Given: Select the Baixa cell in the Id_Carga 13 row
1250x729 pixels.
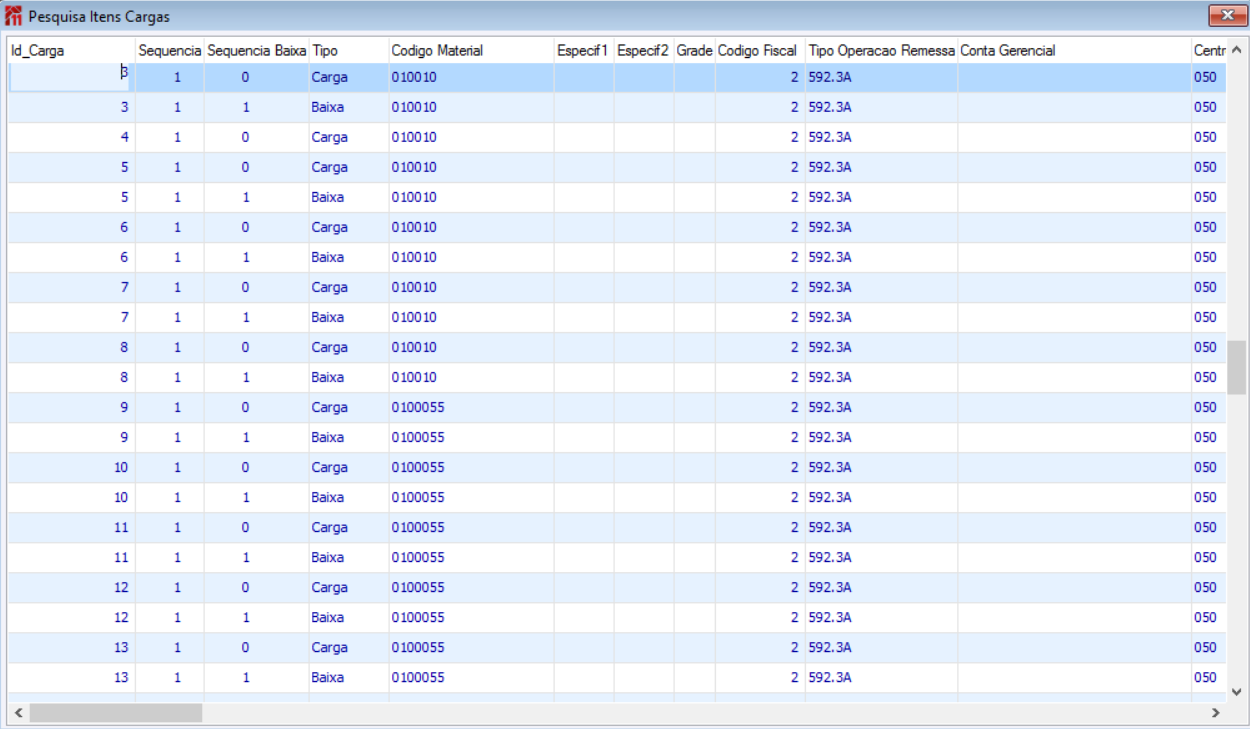Looking at the screenshot, I should 349,677.
